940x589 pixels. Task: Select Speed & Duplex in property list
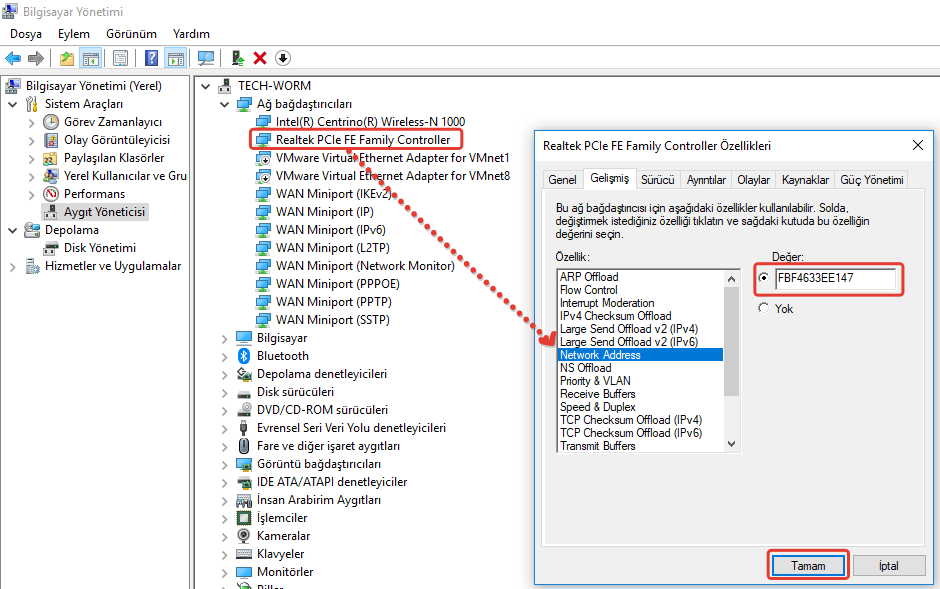pos(598,407)
